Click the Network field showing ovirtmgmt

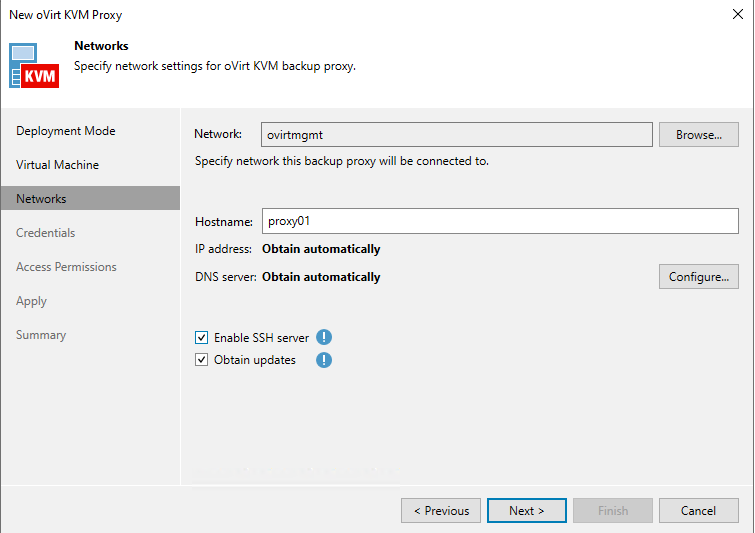pyautogui.click(x=456, y=135)
